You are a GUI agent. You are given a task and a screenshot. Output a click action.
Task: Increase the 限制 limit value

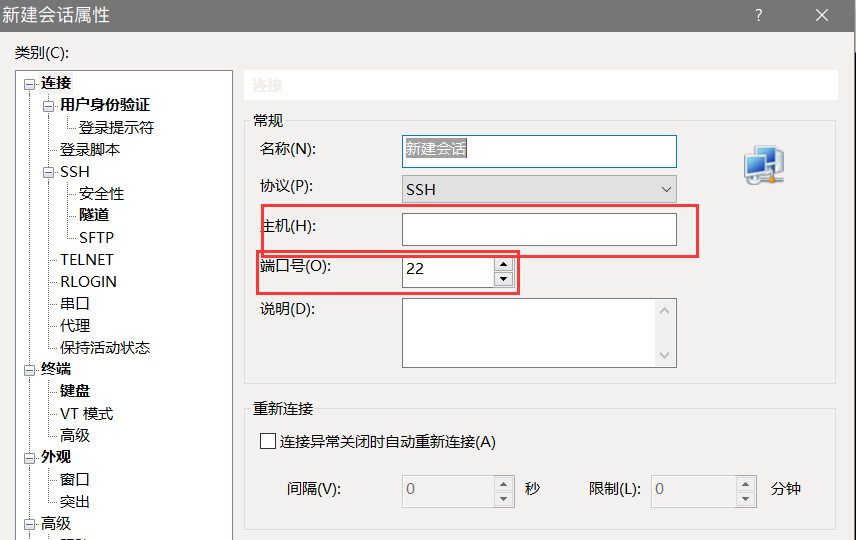pos(746,484)
